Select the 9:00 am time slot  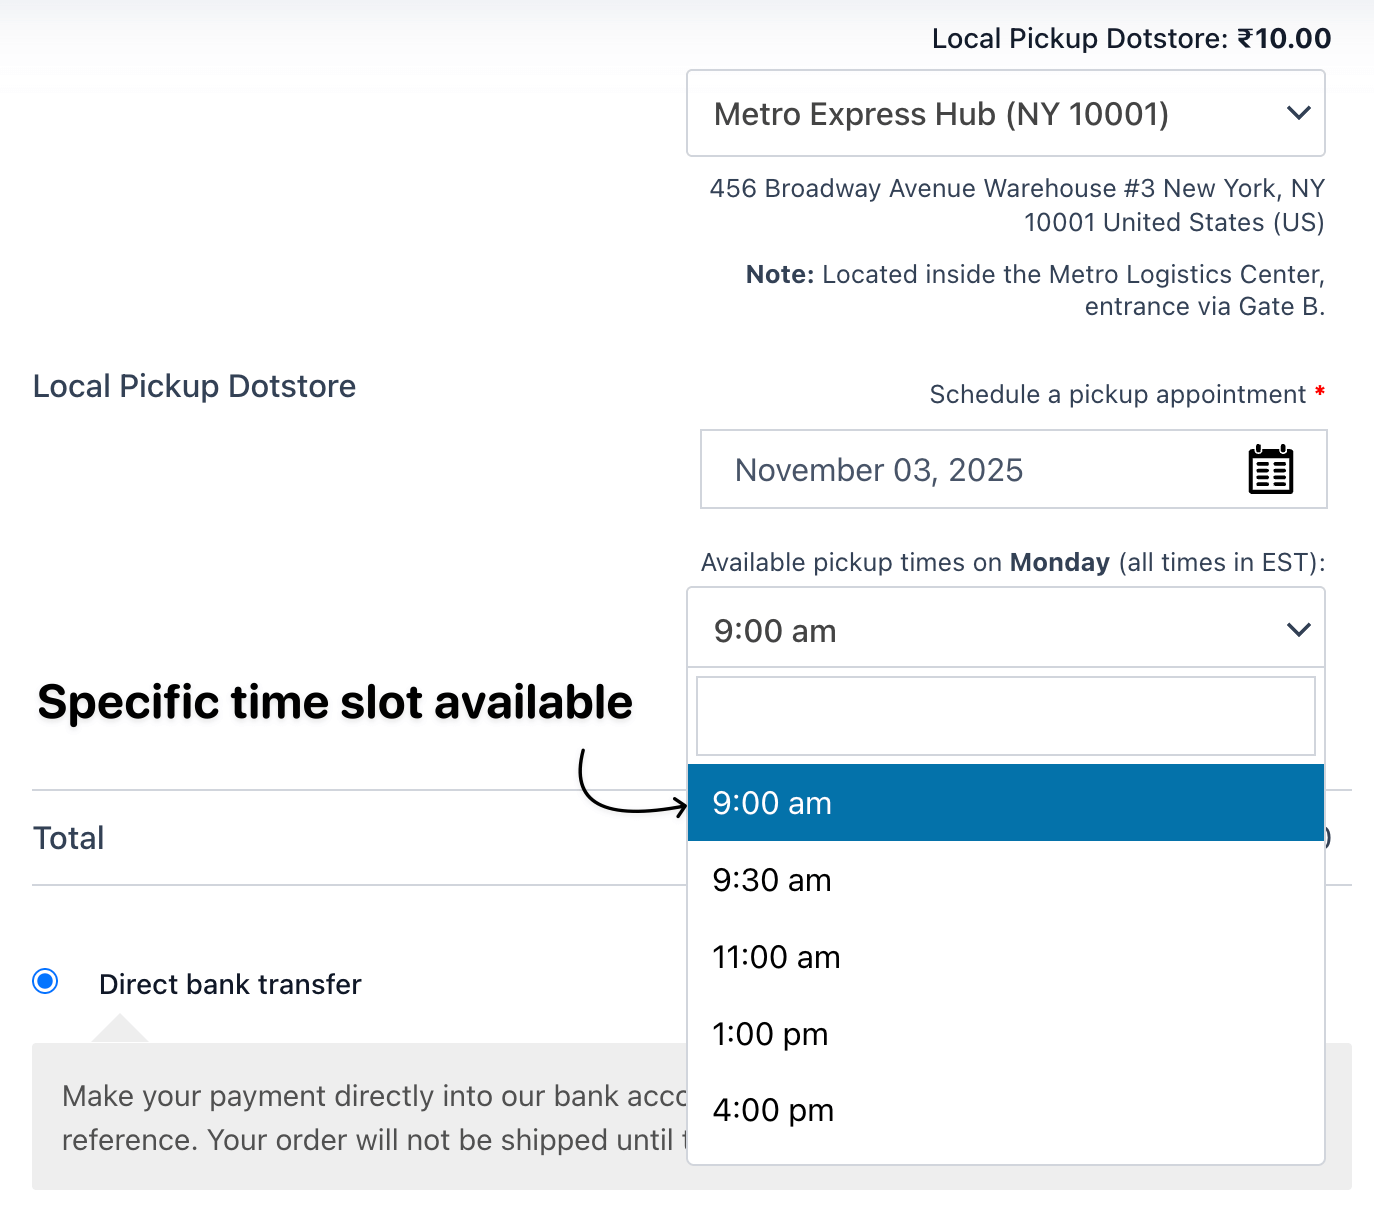[x=1005, y=802]
